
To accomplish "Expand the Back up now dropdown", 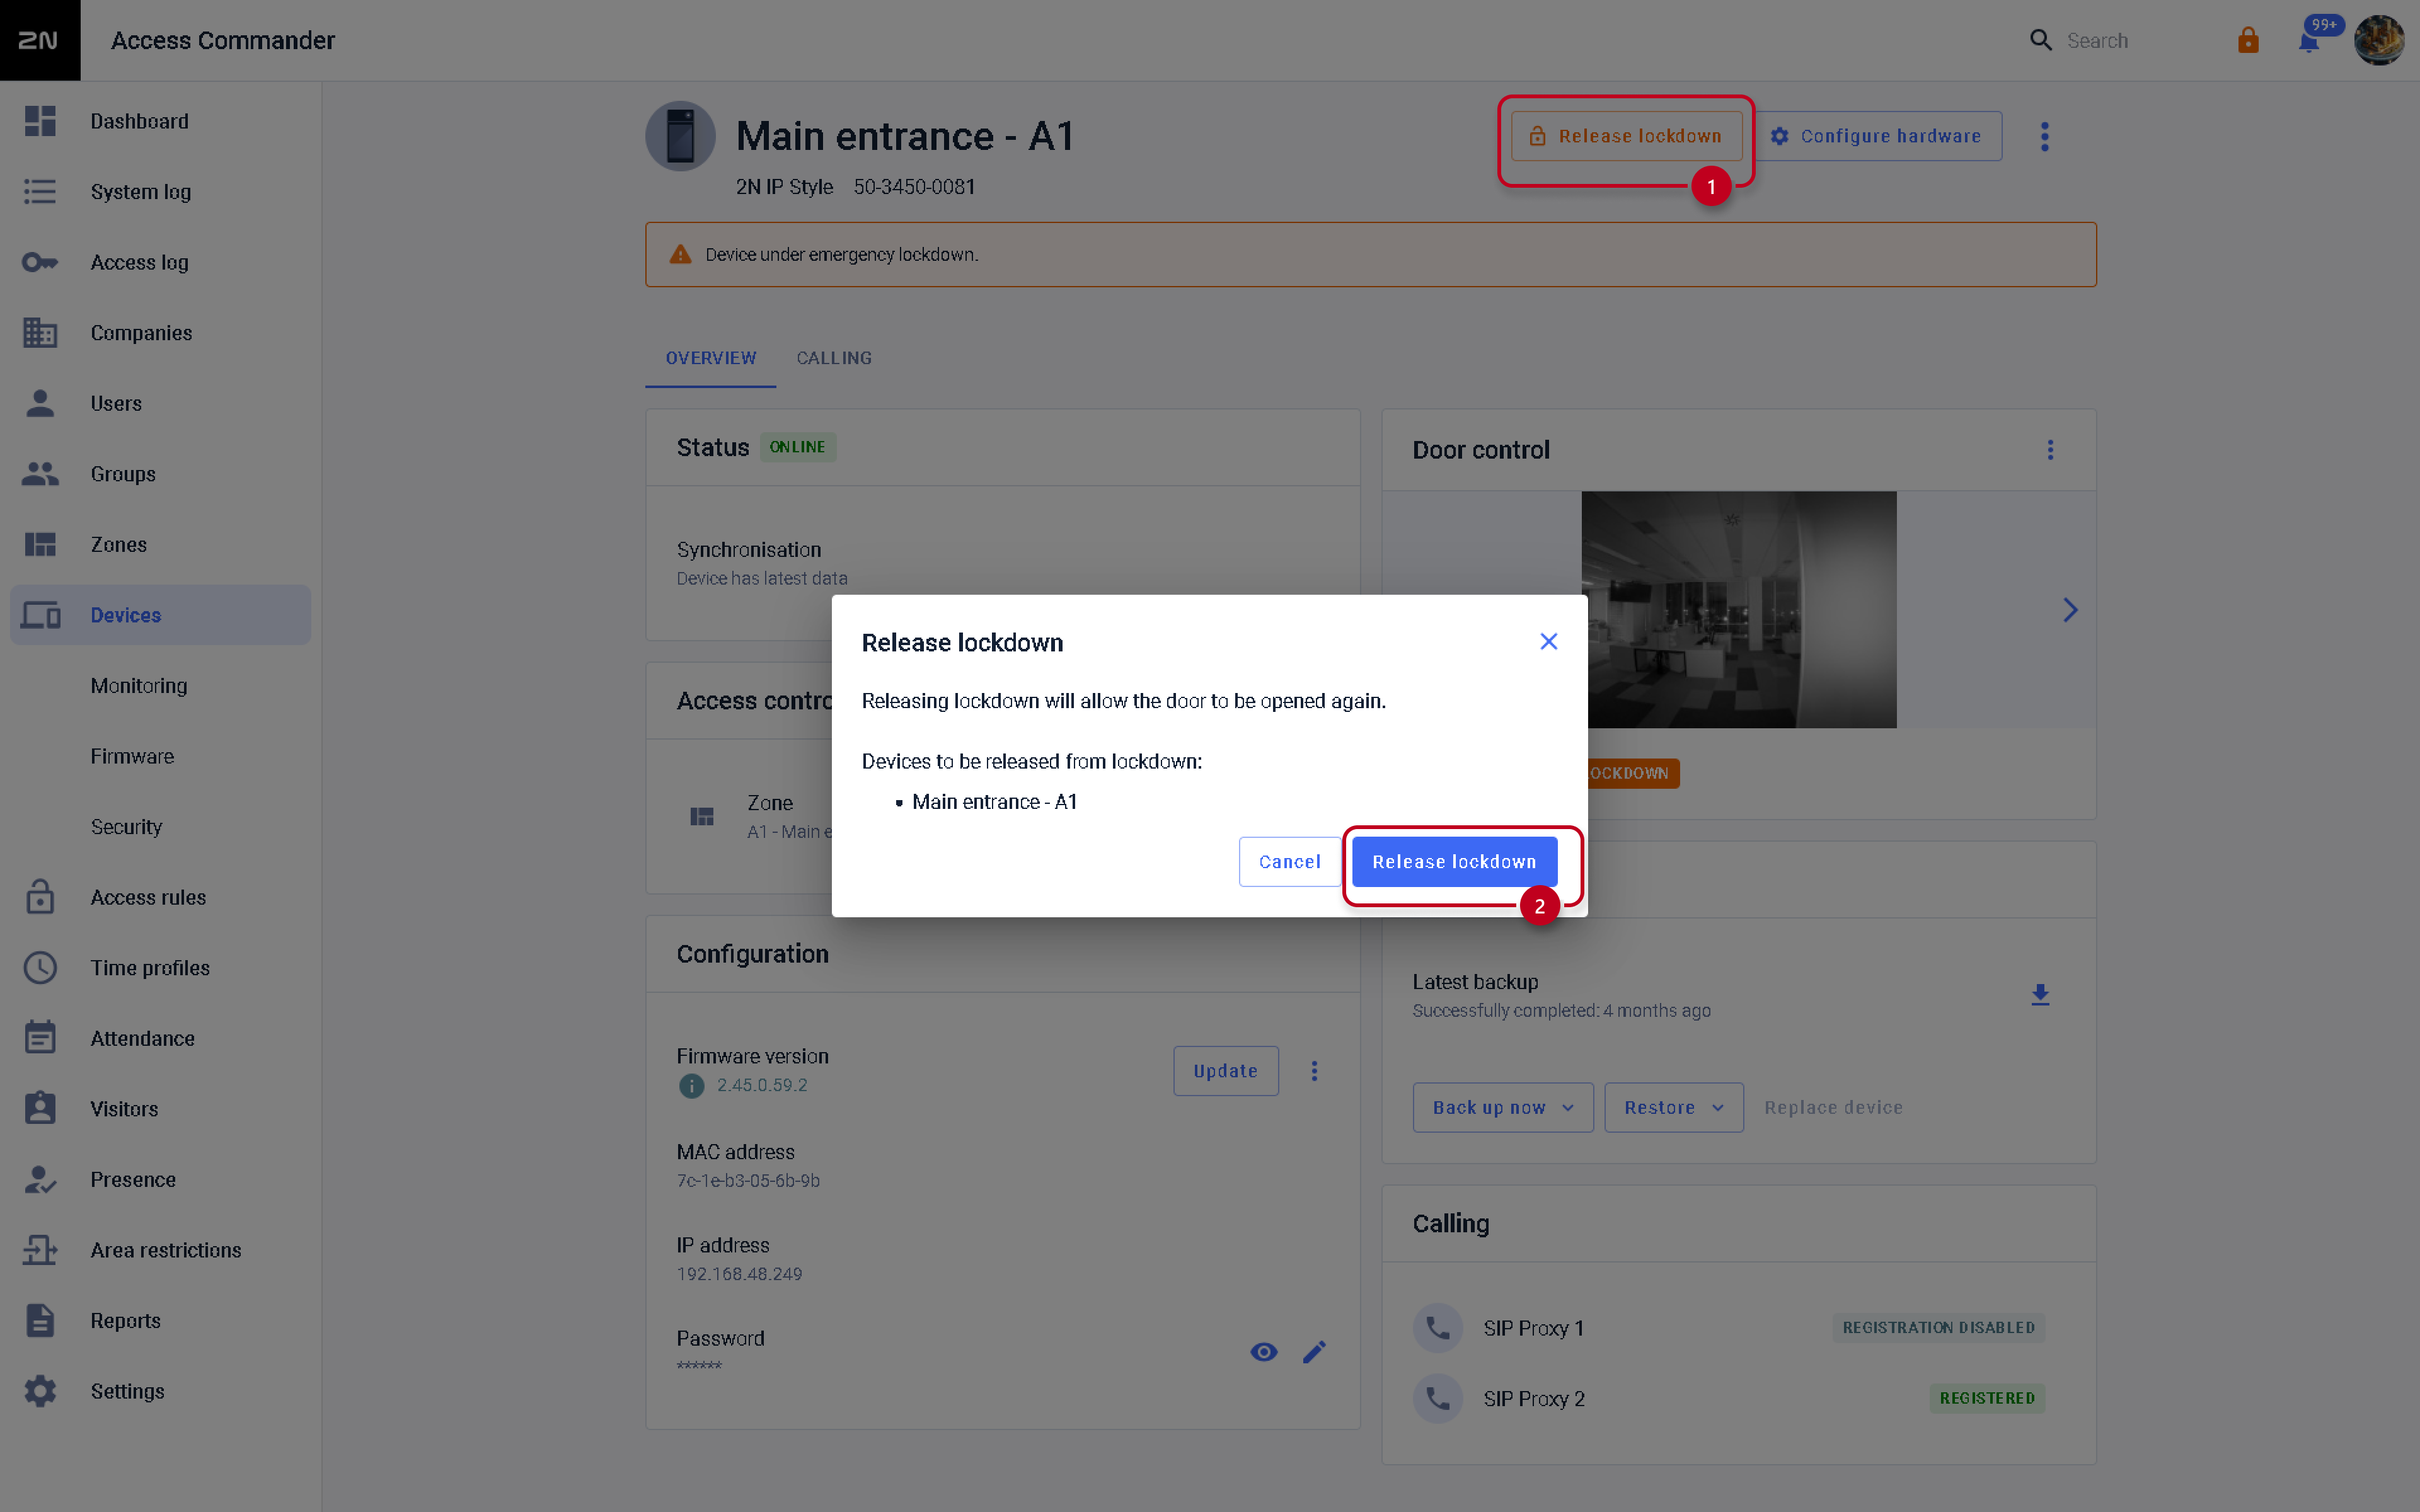I will [x=1502, y=1108].
